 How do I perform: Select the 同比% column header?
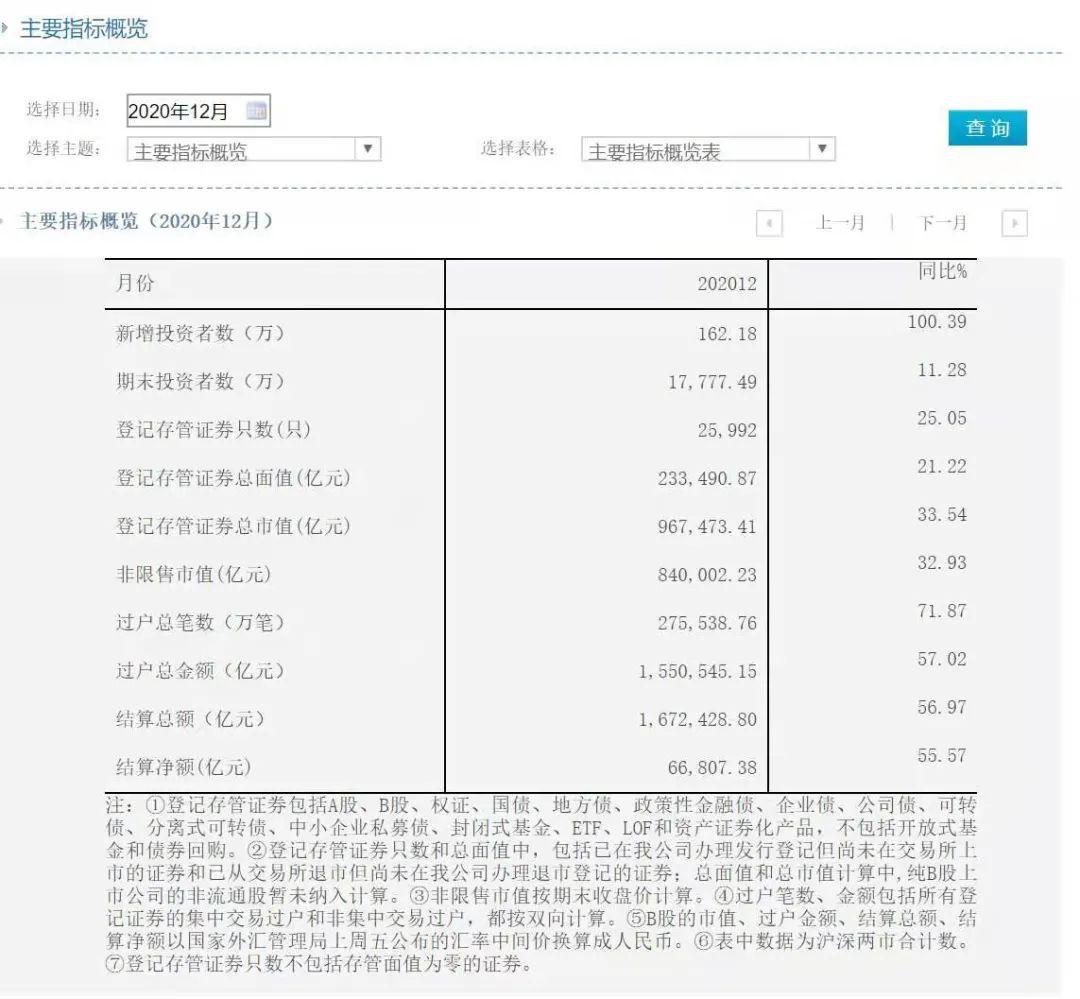[x=942, y=271]
